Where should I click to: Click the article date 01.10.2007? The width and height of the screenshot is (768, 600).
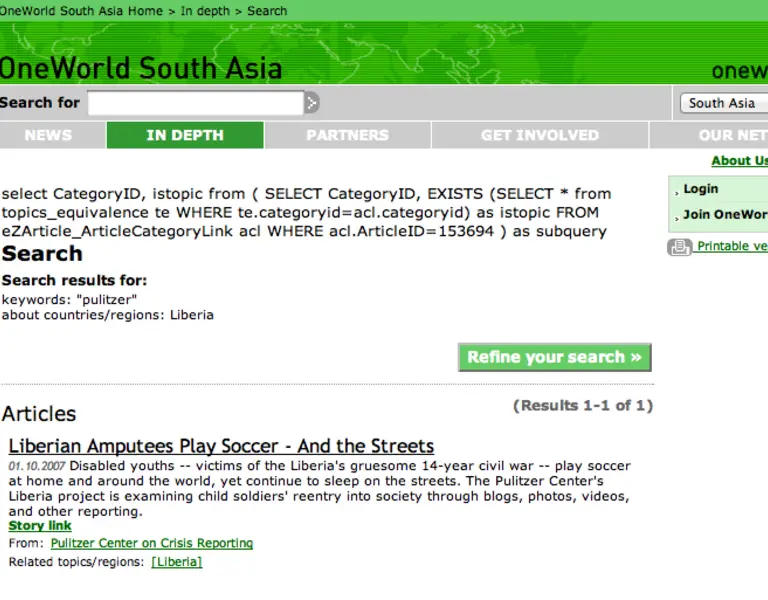coord(37,466)
